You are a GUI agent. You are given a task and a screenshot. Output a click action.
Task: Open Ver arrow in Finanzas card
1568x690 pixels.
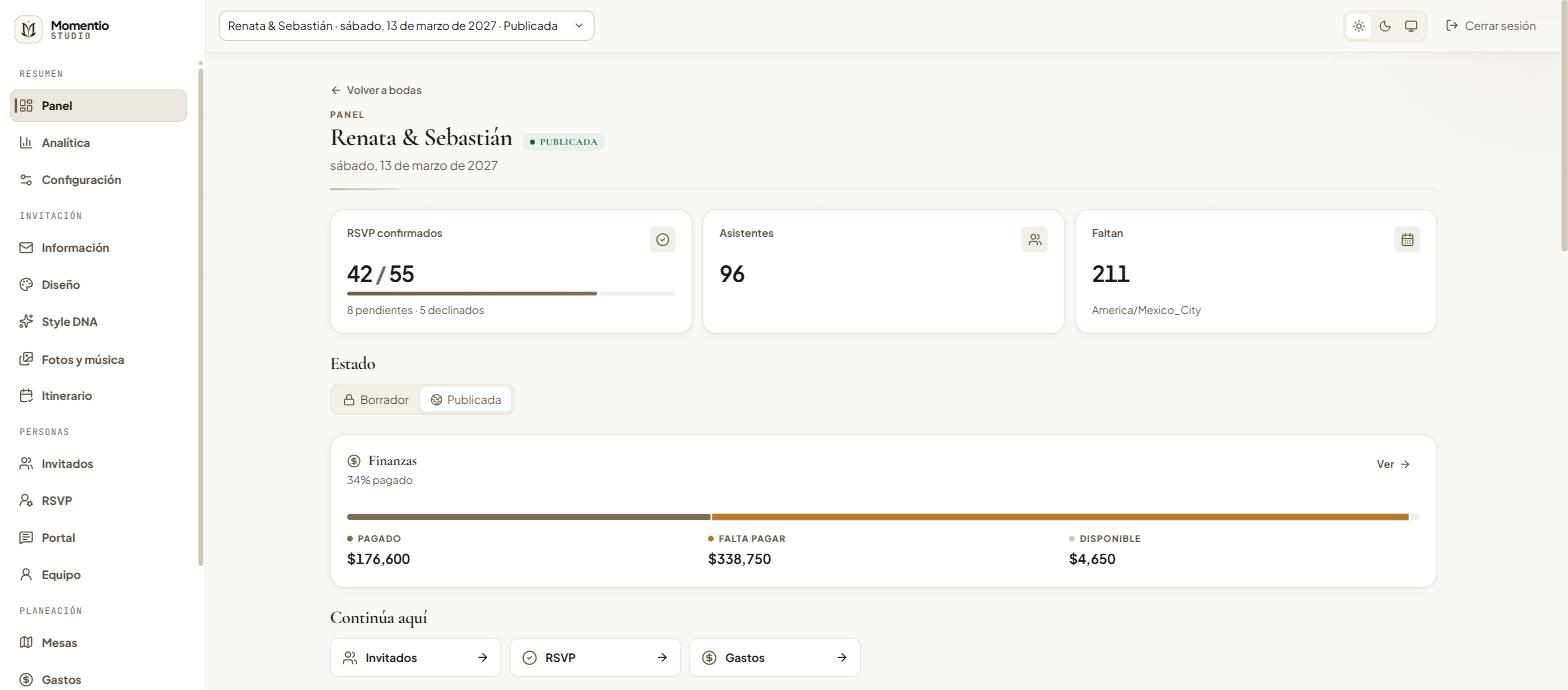click(1393, 464)
